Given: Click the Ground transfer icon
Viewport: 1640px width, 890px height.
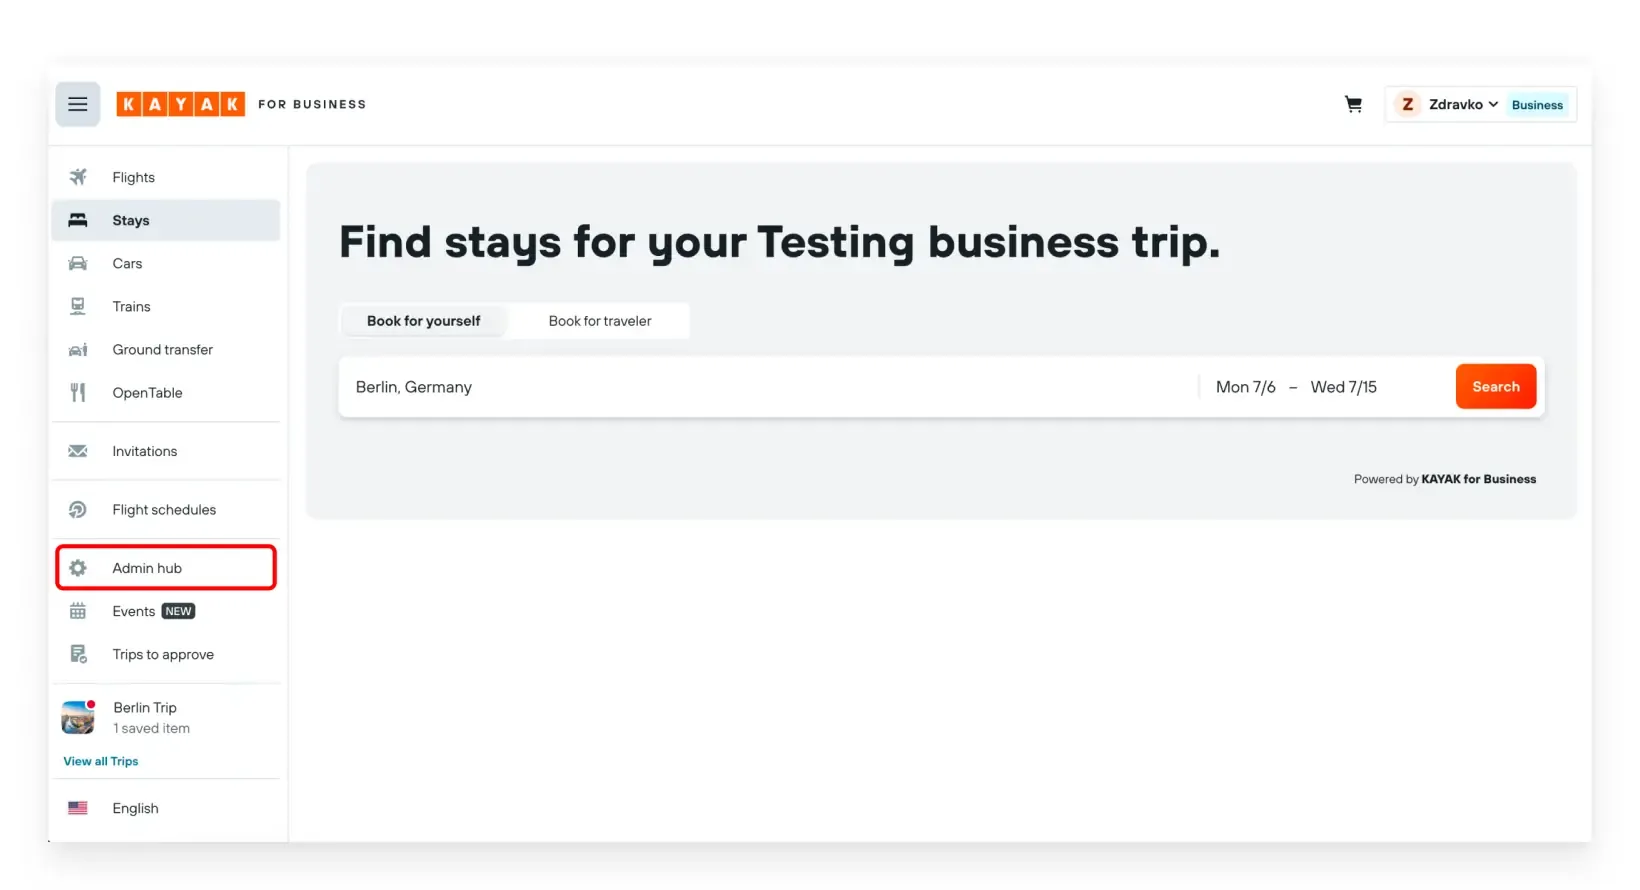Looking at the screenshot, I should pos(78,349).
